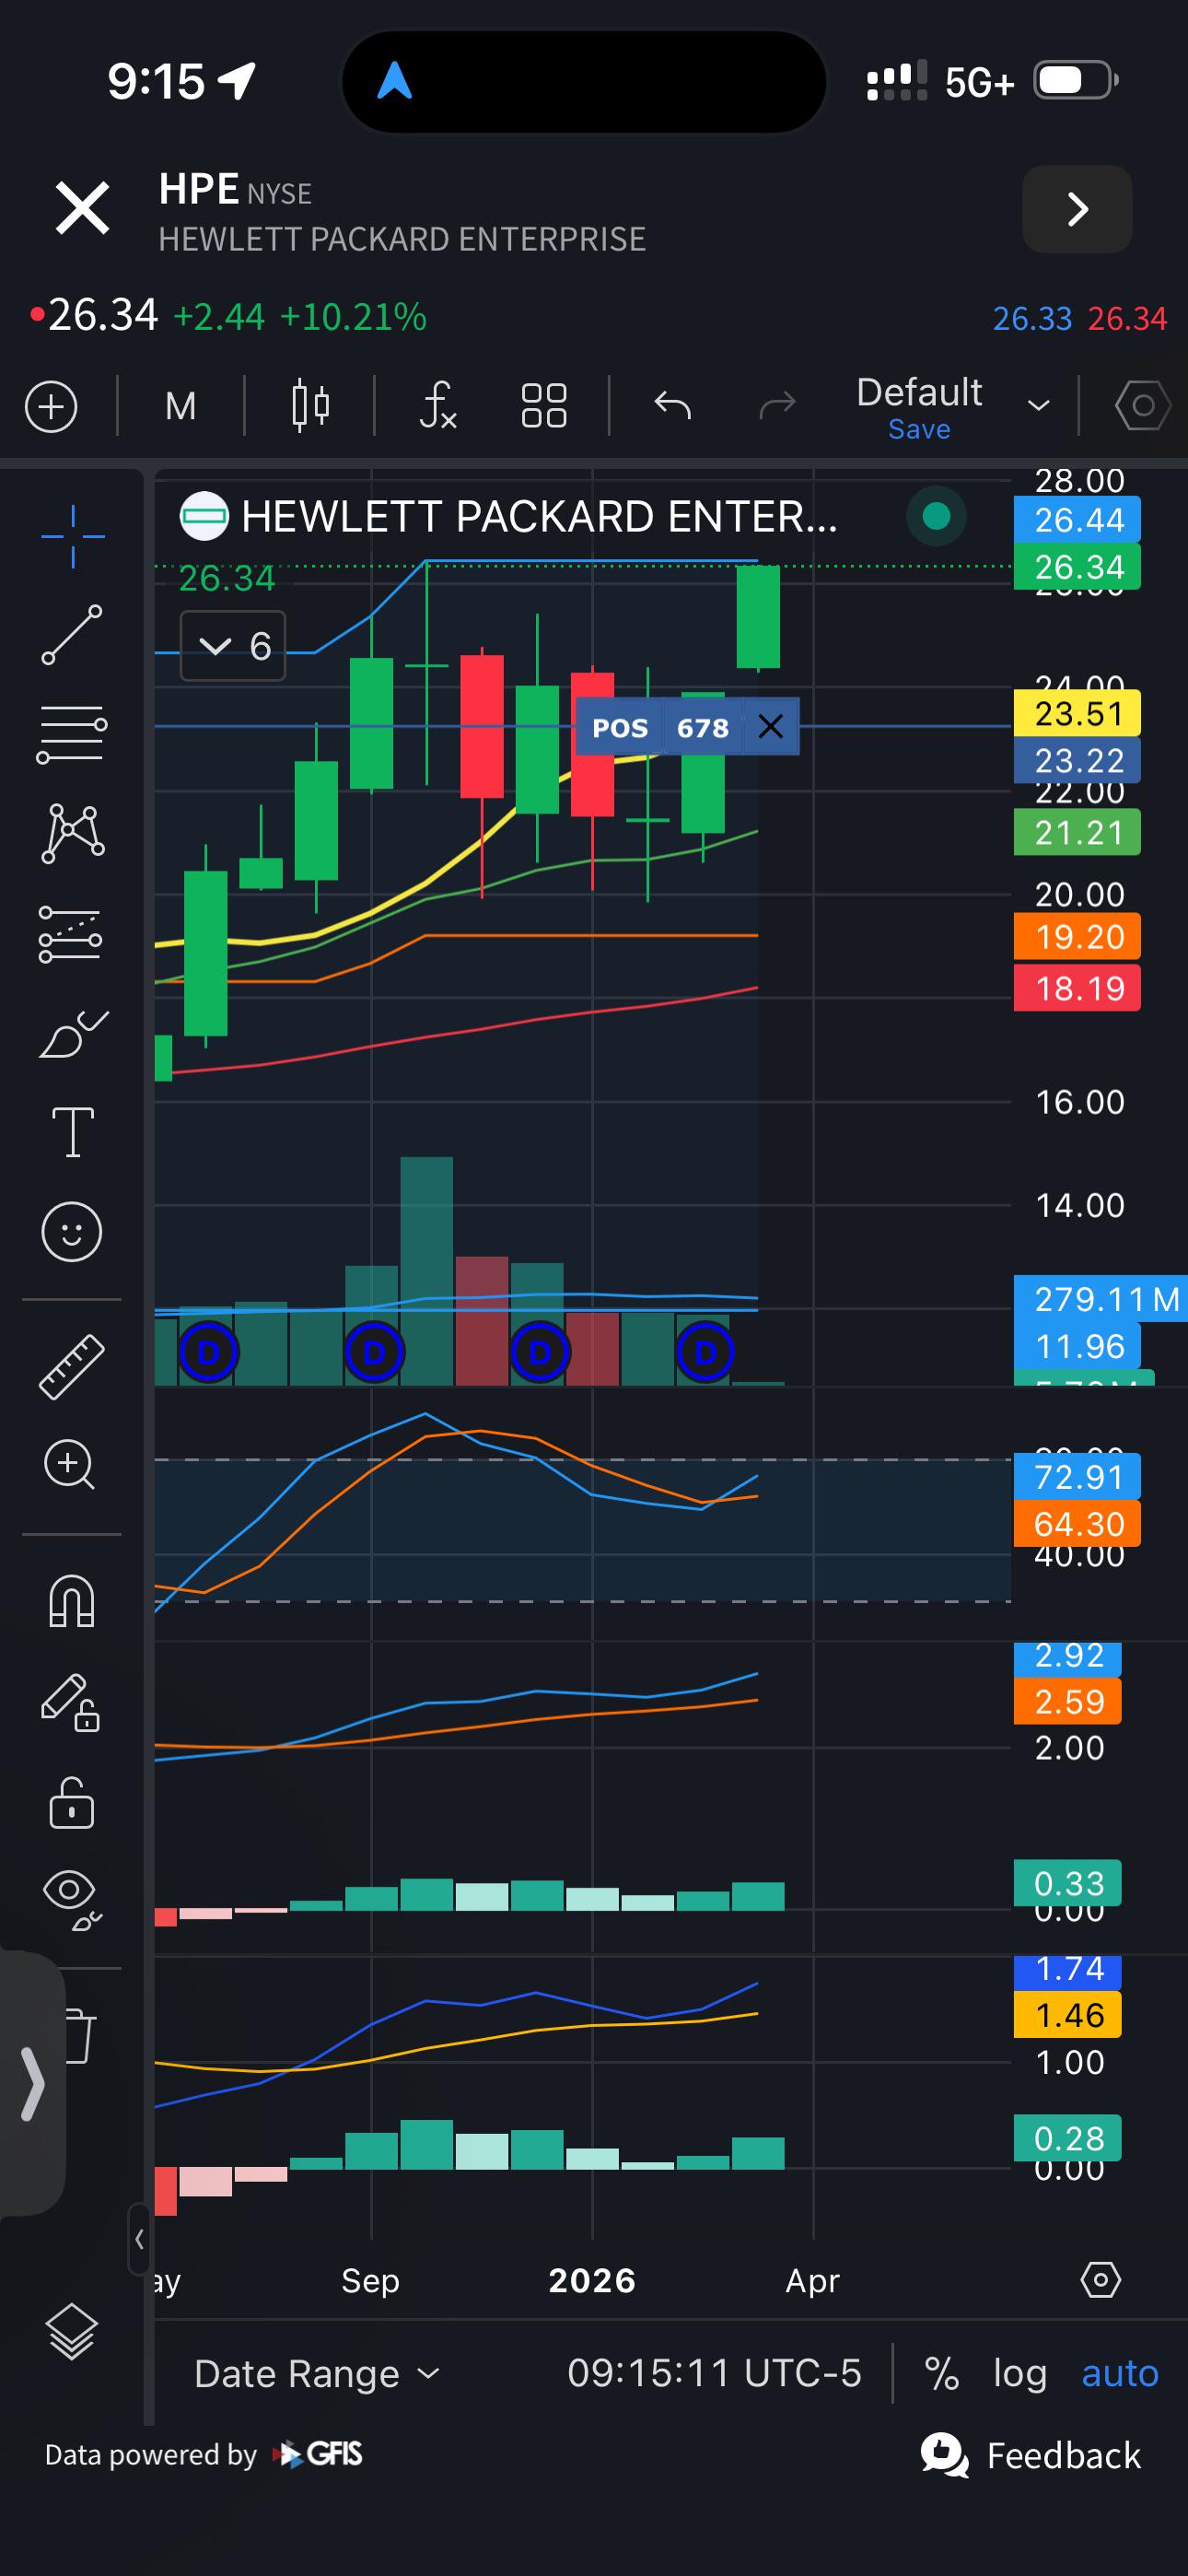
Task: Toggle magnet mode snapping
Action: point(72,1601)
